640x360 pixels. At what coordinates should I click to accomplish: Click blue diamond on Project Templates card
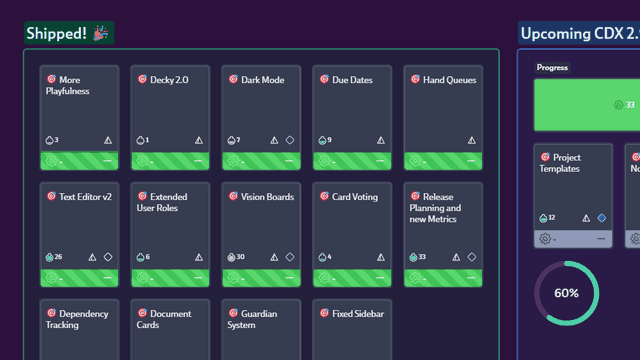[x=602, y=218]
